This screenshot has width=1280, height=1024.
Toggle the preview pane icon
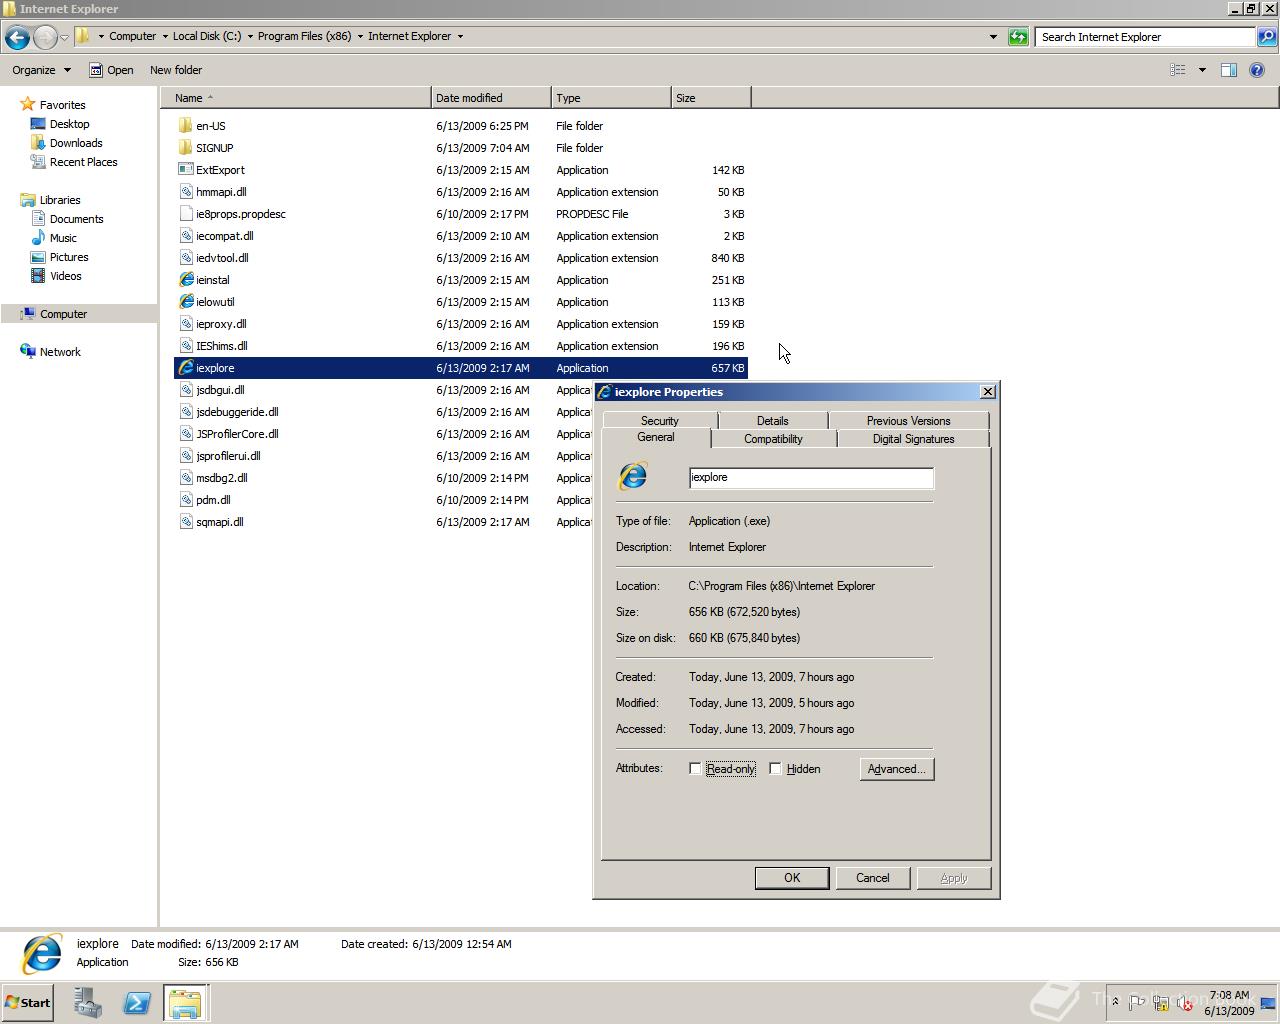click(1229, 70)
